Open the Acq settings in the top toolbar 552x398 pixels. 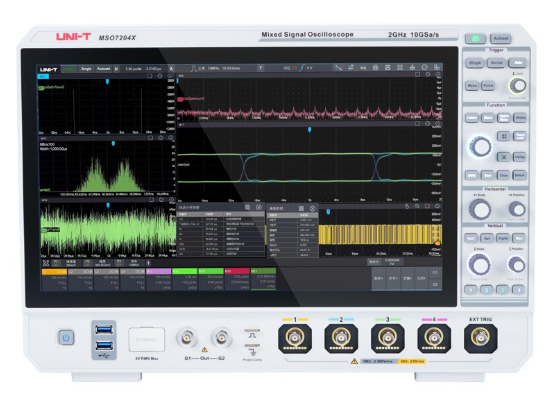coord(363,68)
